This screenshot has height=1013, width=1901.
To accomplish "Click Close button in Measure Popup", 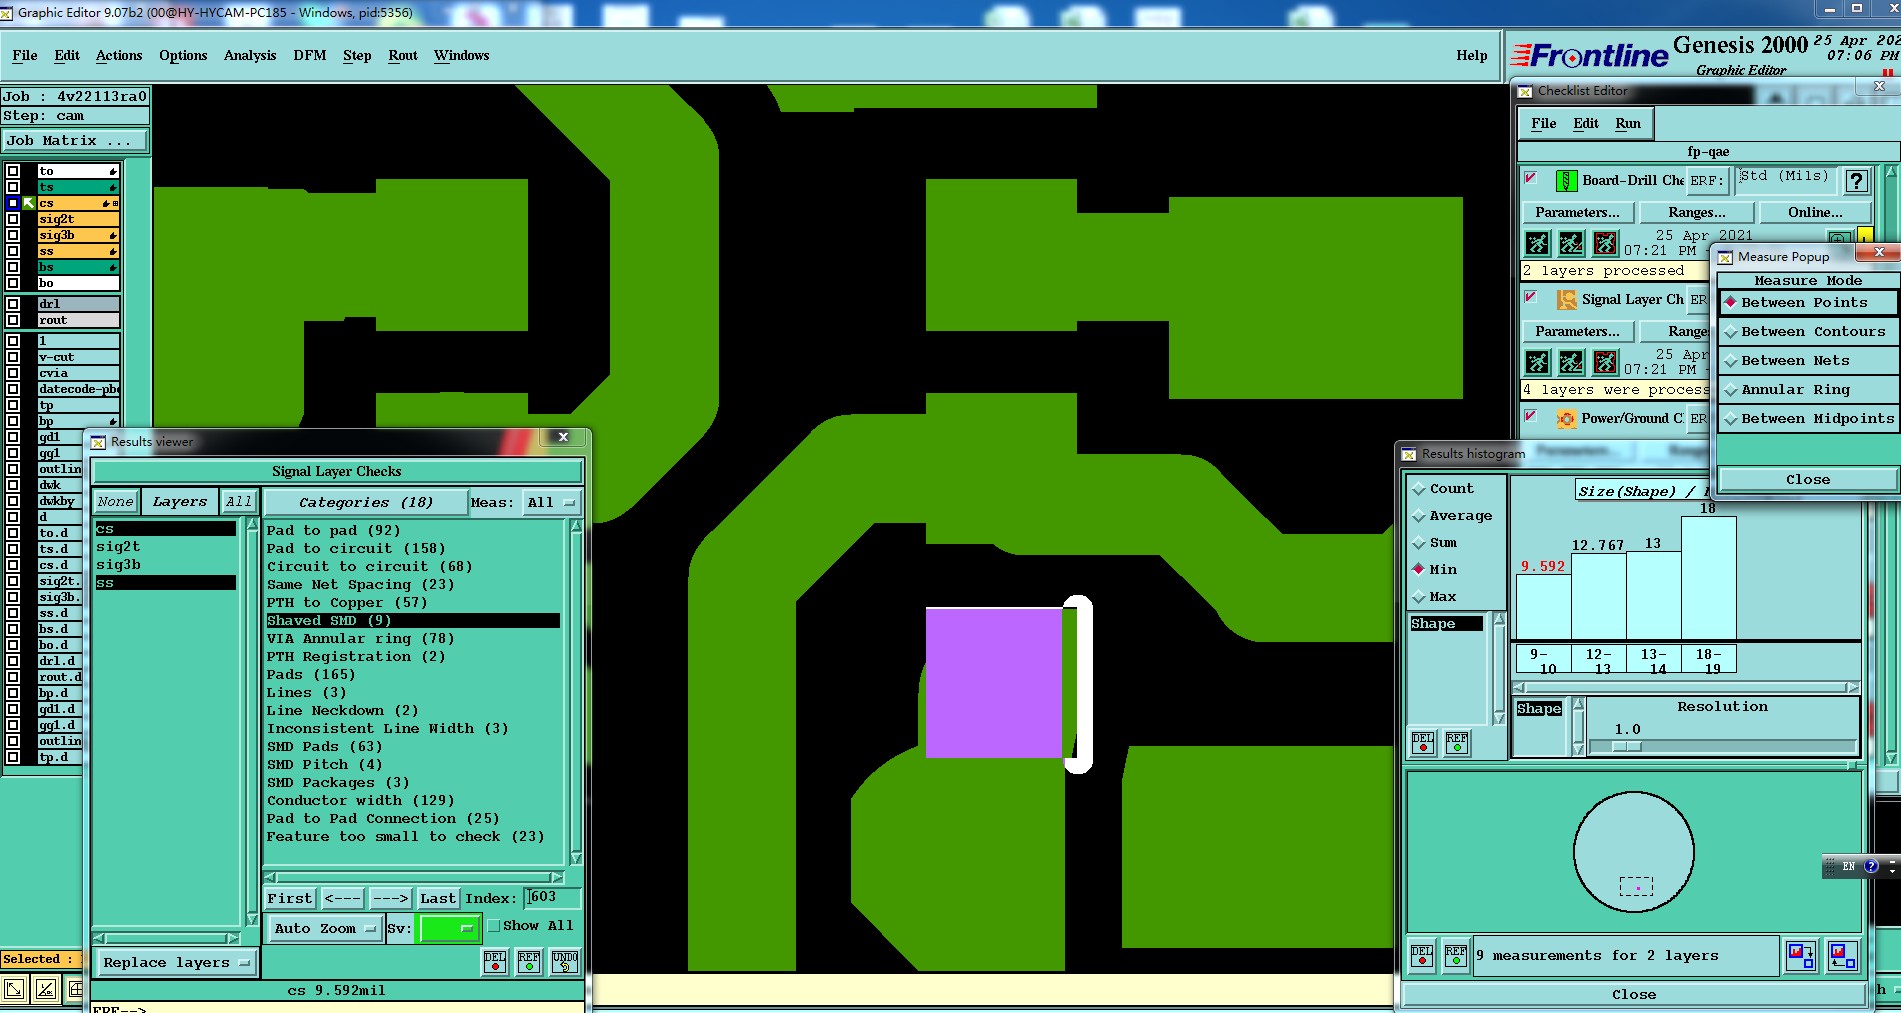I will [1808, 480].
